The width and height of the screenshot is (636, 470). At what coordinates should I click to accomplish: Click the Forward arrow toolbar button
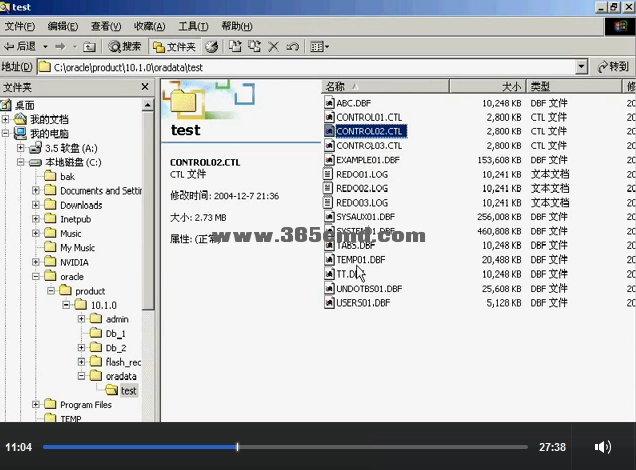coord(60,47)
